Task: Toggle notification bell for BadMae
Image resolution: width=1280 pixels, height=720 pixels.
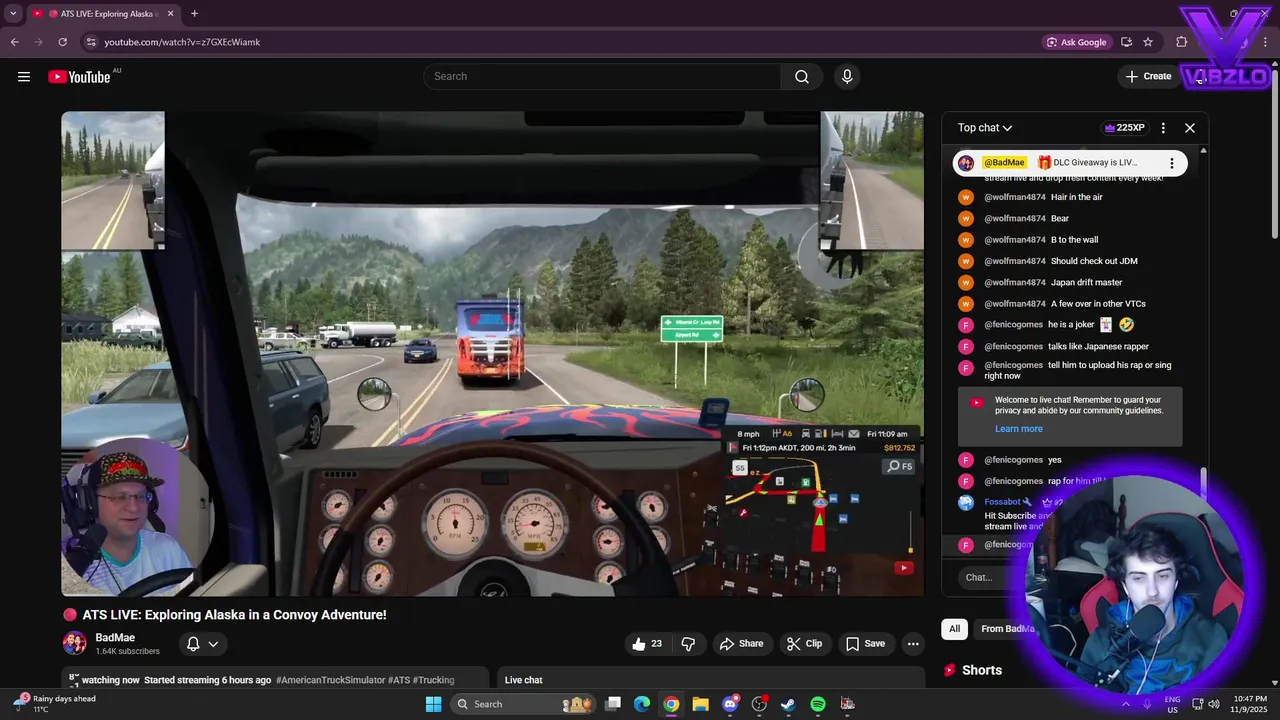Action: click(193, 644)
